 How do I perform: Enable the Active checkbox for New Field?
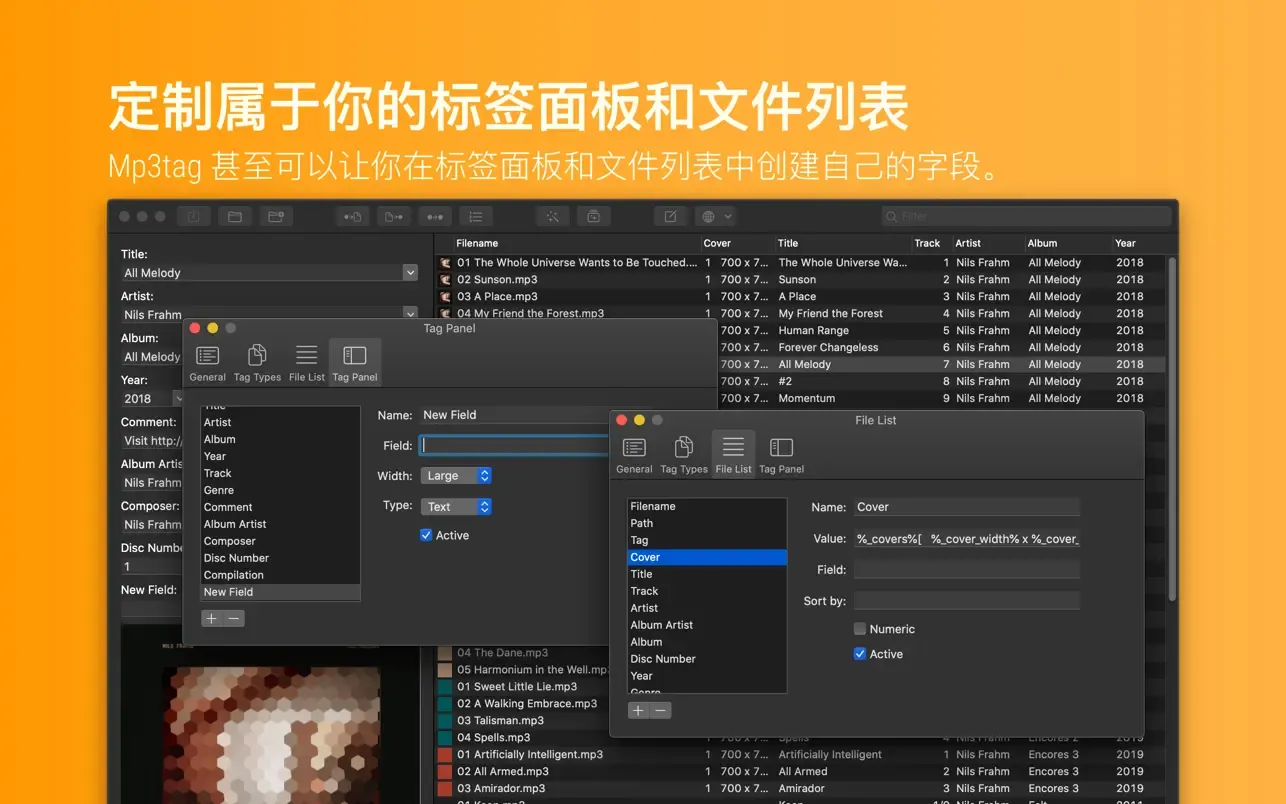426,535
